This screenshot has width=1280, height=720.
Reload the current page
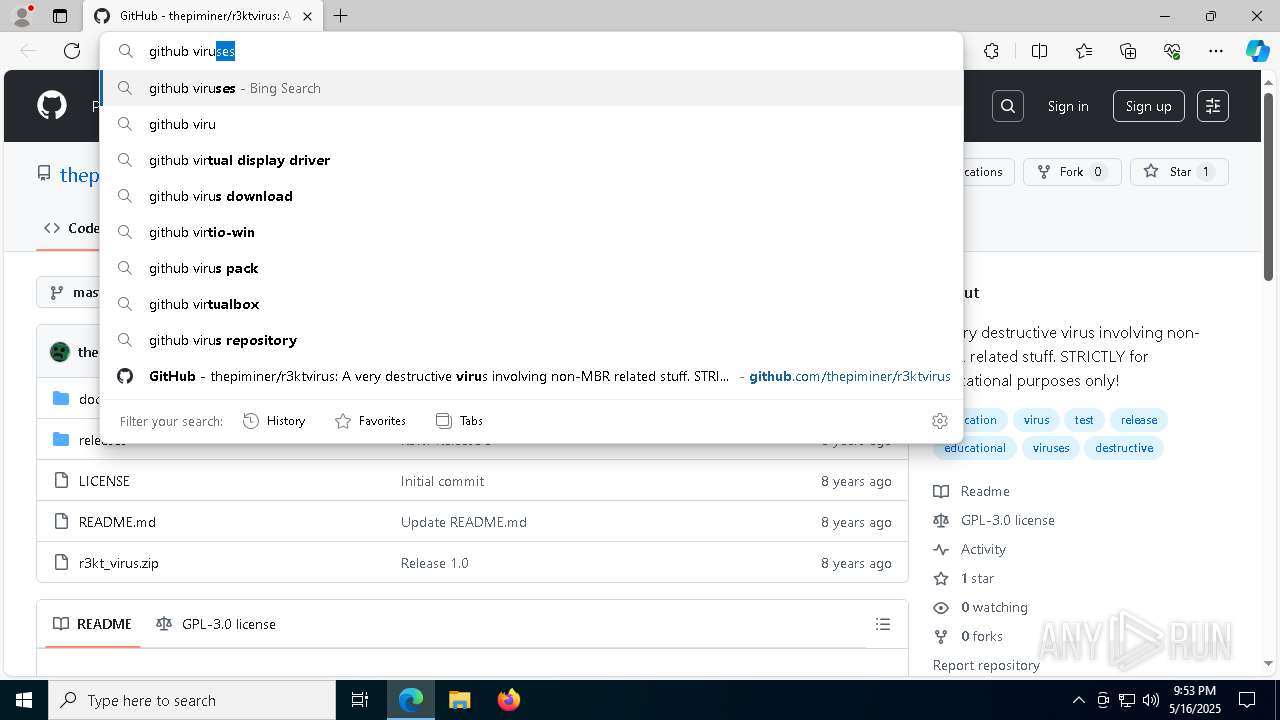(72, 51)
